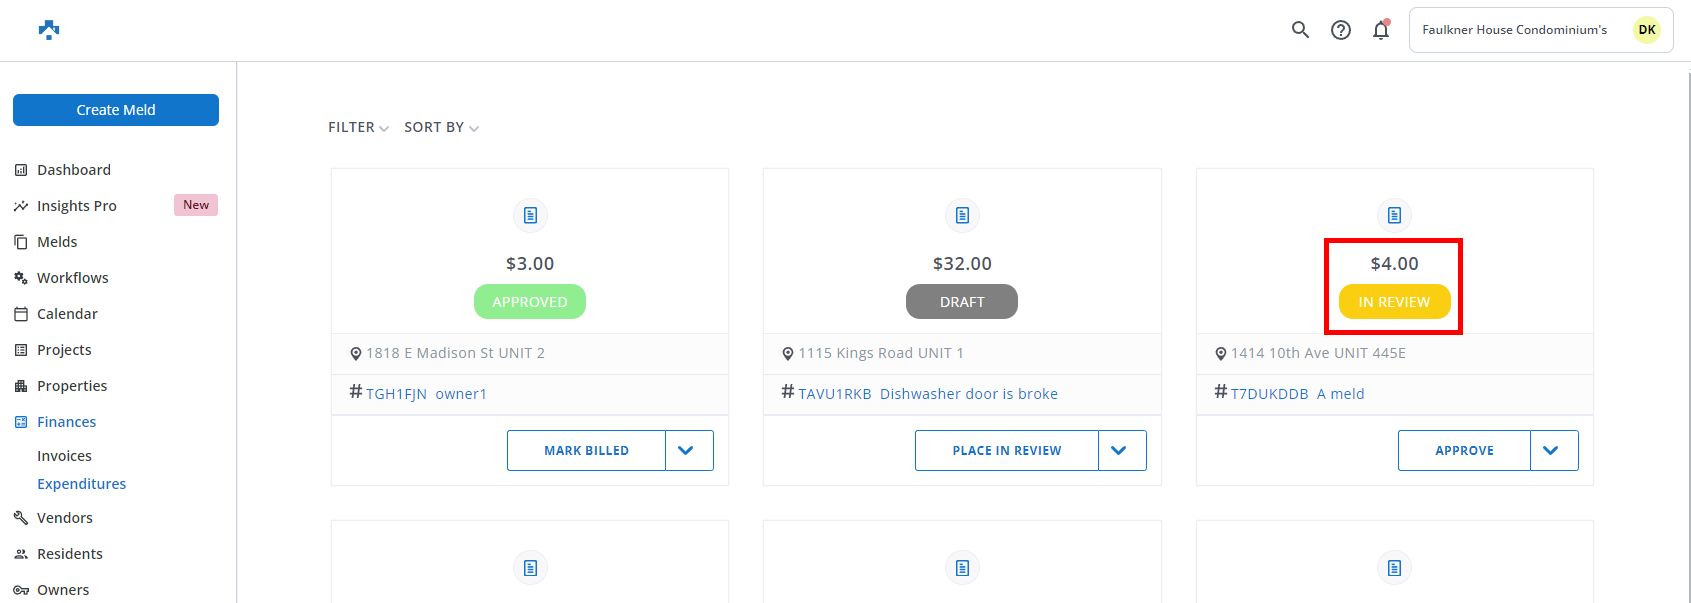This screenshot has width=1691, height=603.
Task: Open meld link TAVU1RKB Dishwasher door is broke
Action: [927, 394]
